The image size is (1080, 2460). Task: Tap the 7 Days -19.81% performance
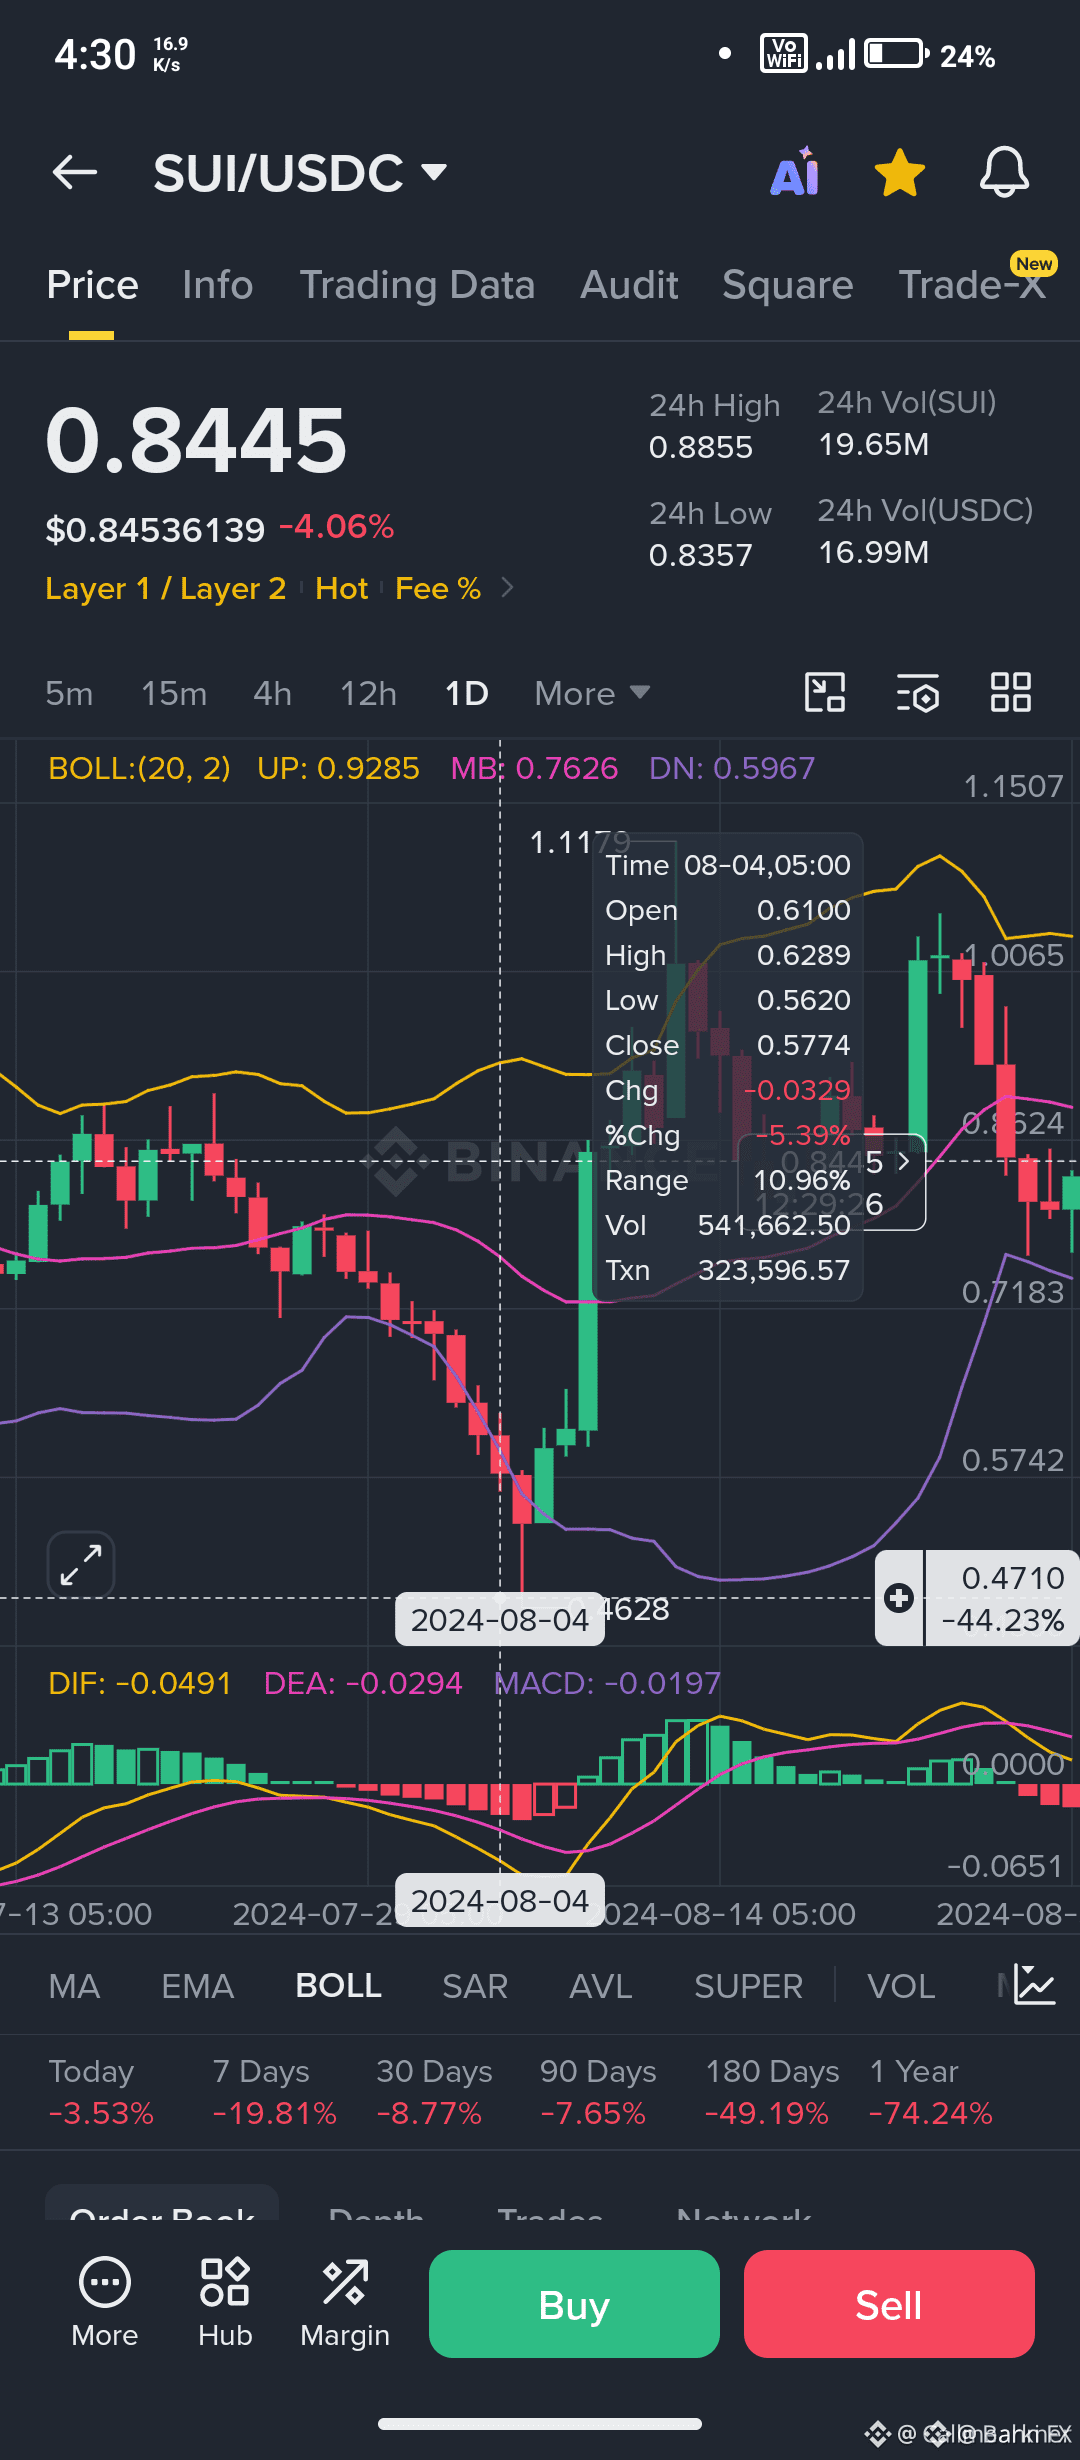274,2092
